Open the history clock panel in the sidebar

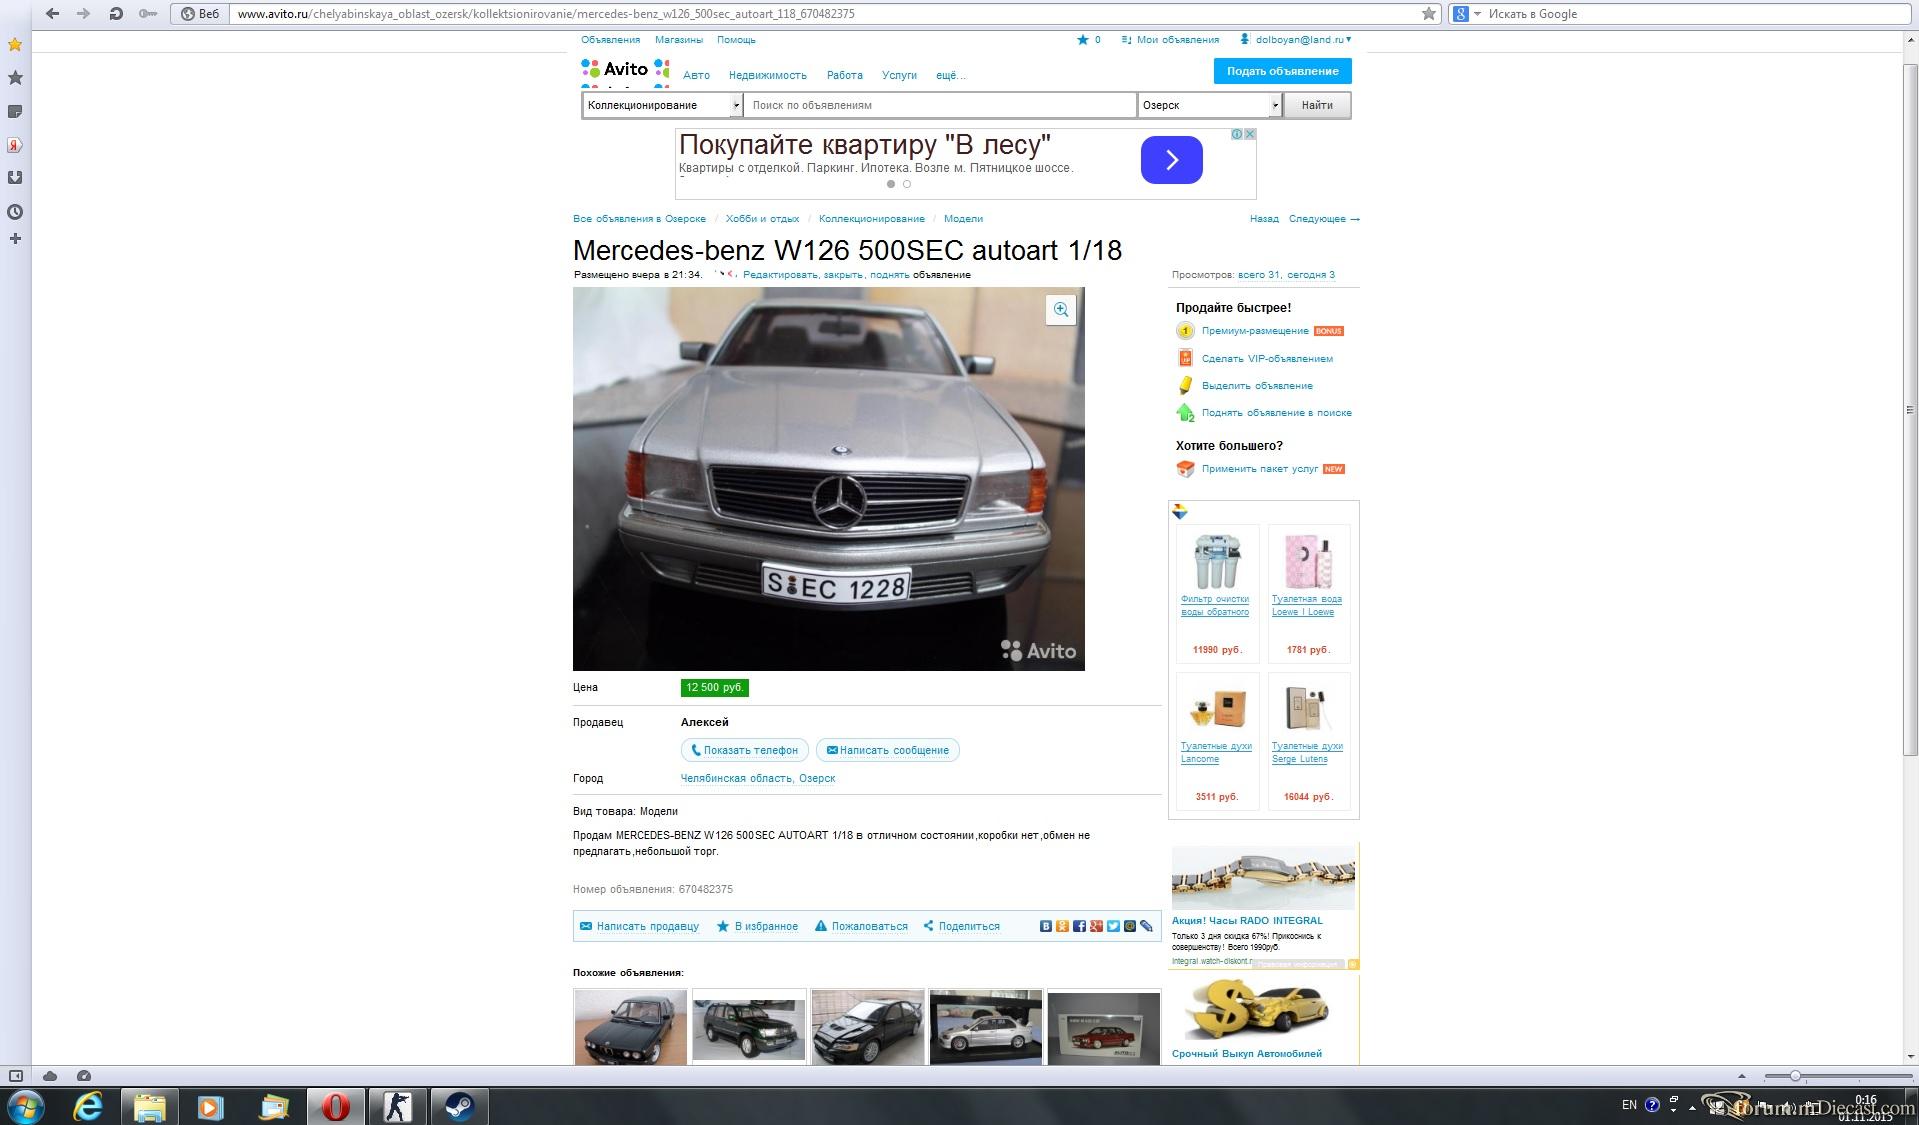[15, 212]
